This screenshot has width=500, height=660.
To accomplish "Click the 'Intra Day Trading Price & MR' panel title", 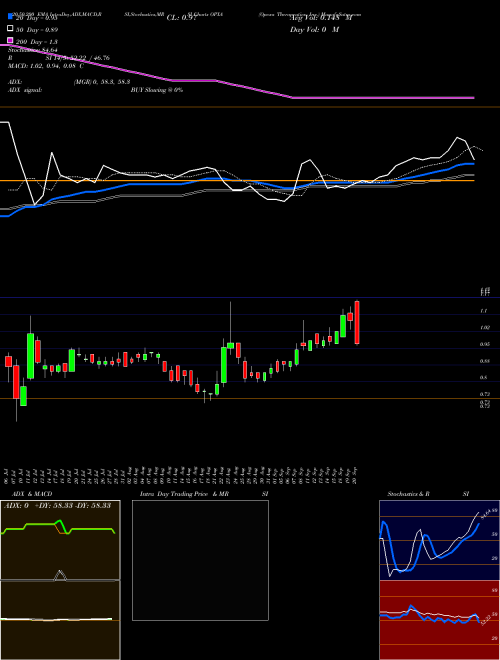I will (x=184, y=494).
